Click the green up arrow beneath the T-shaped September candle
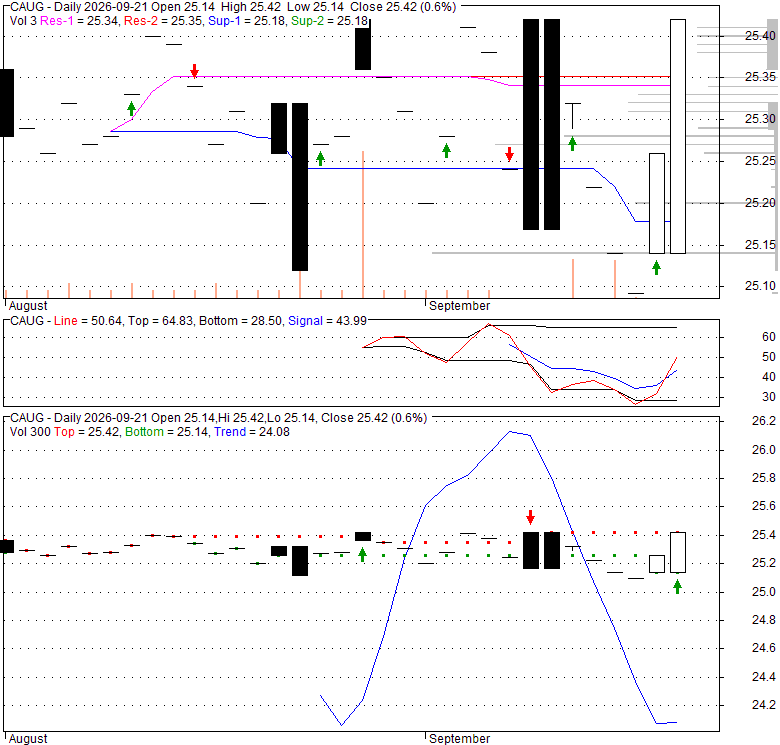The height and width of the screenshot is (745, 780). click(573, 144)
